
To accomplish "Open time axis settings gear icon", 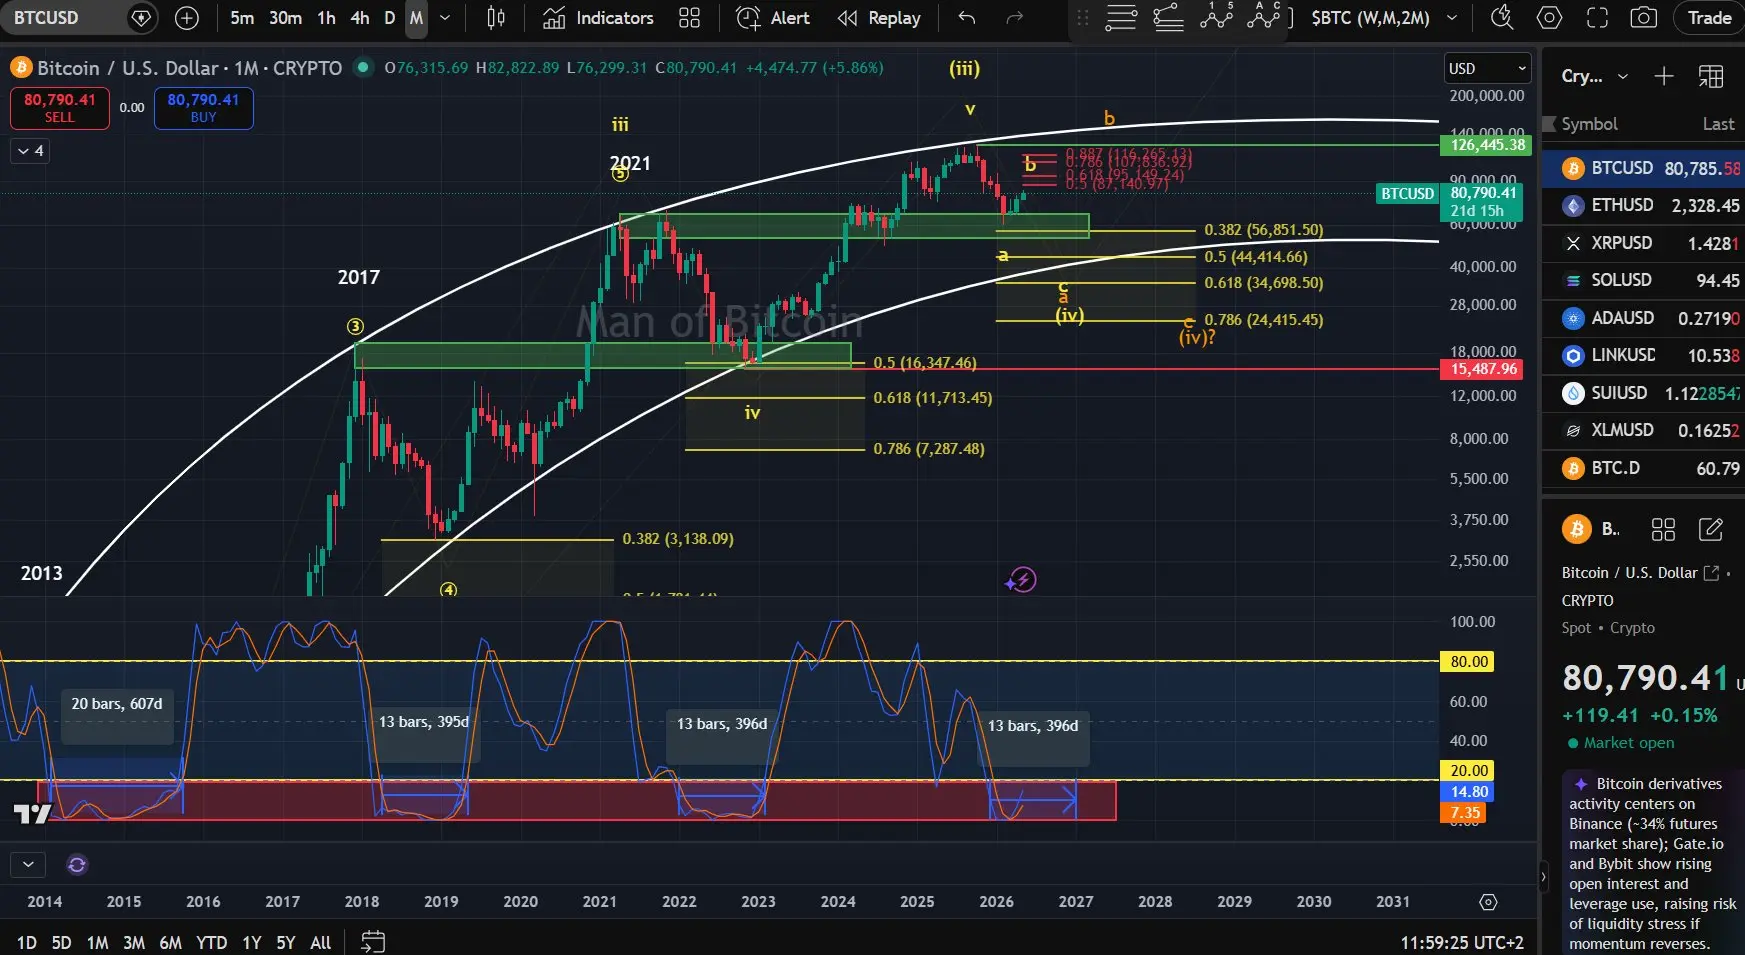I will (1488, 902).
